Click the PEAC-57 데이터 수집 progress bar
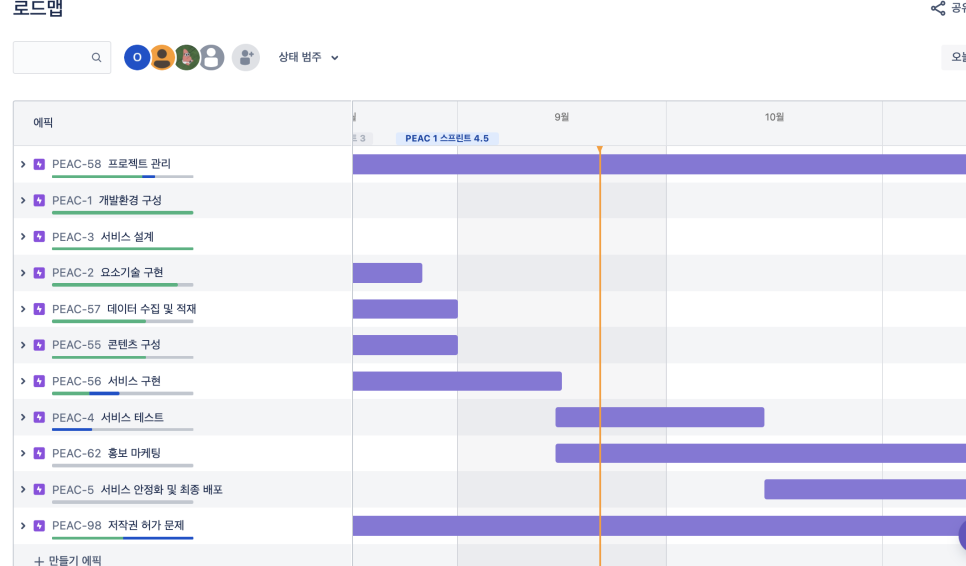 coord(122,321)
